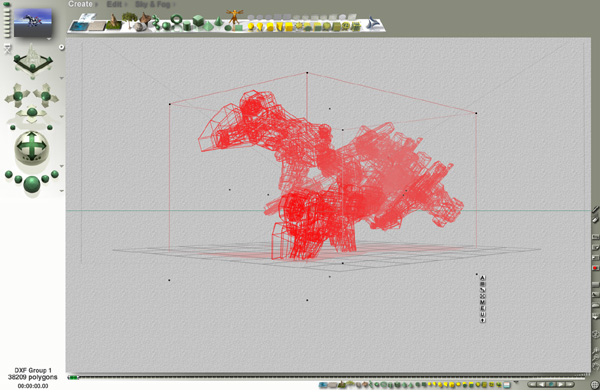Viewport: 600px width, 390px height.
Task: Switch to the Create palette
Action: tap(80, 4)
